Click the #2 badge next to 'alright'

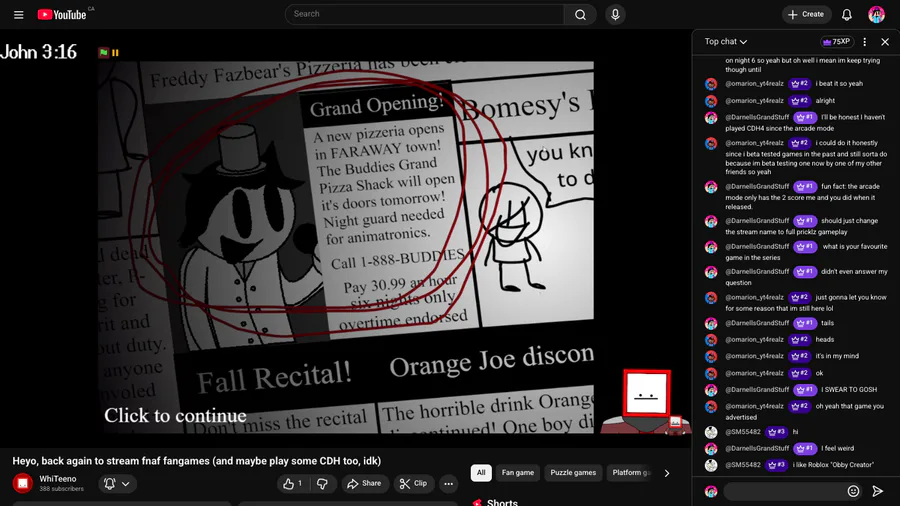click(x=799, y=101)
